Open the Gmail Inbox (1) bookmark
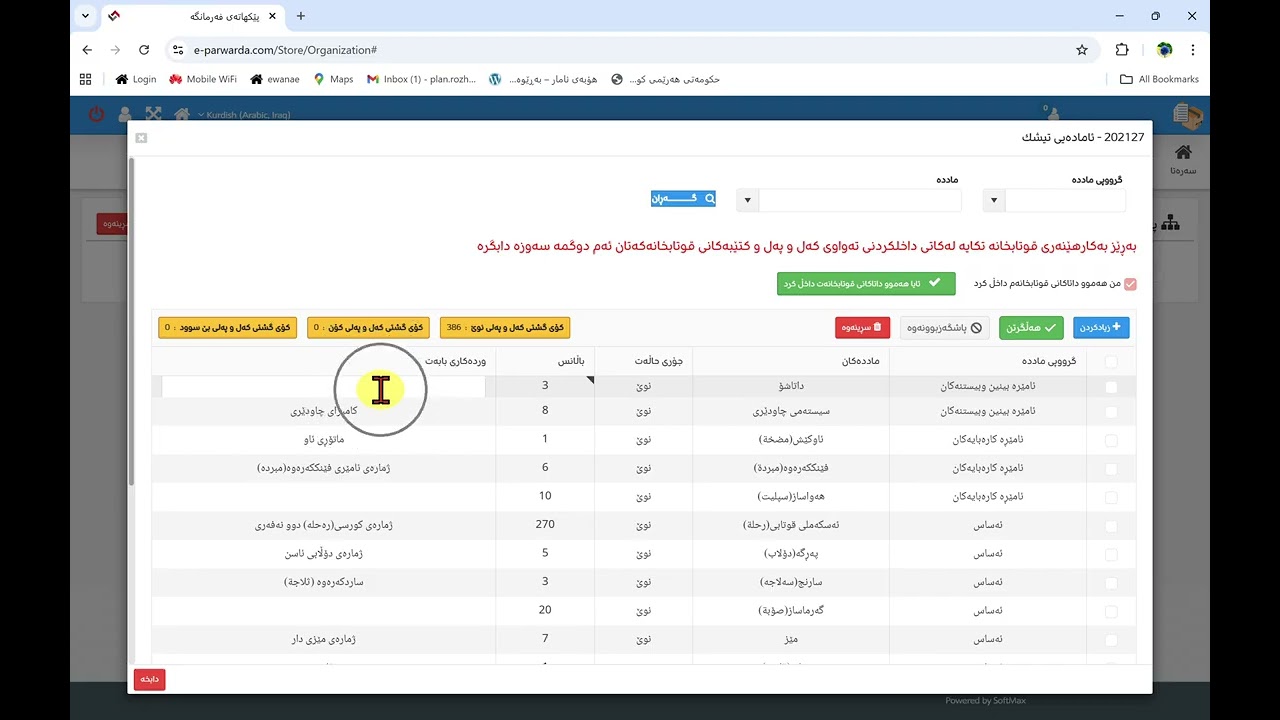Viewport: 1280px width, 720px height. coord(421,79)
